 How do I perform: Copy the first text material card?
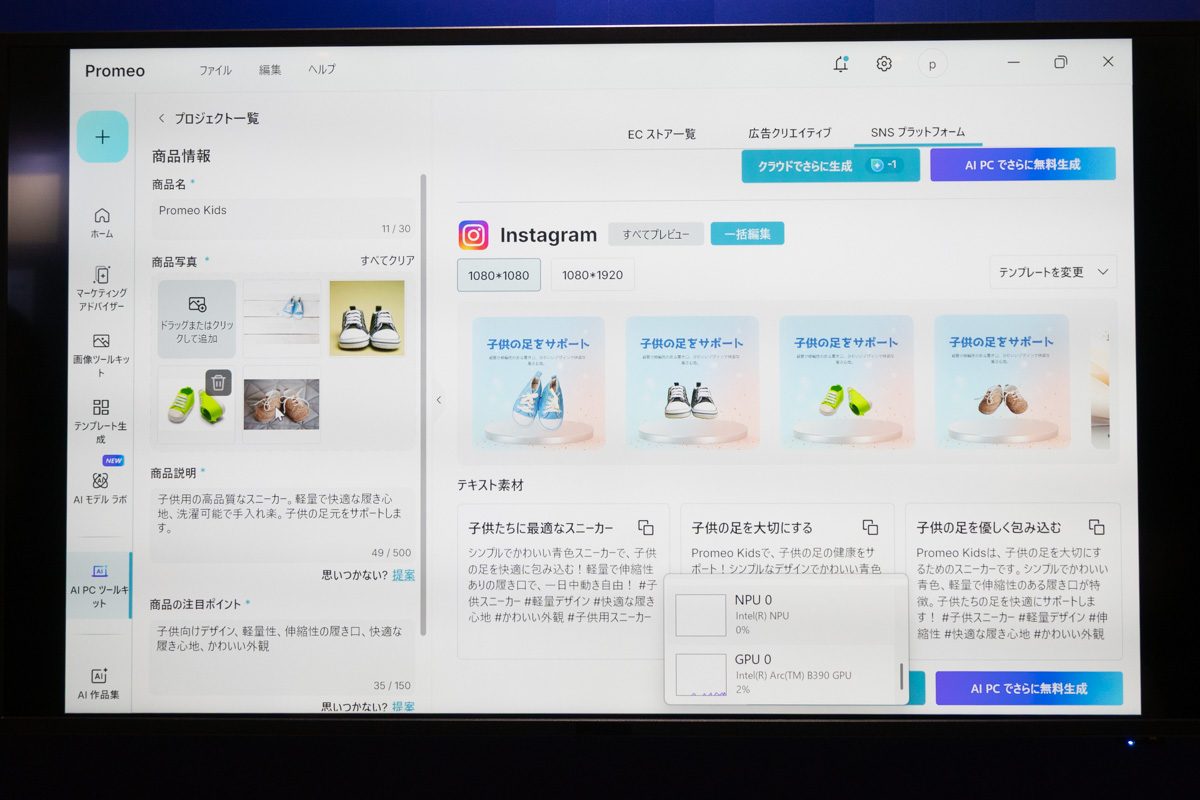[646, 527]
